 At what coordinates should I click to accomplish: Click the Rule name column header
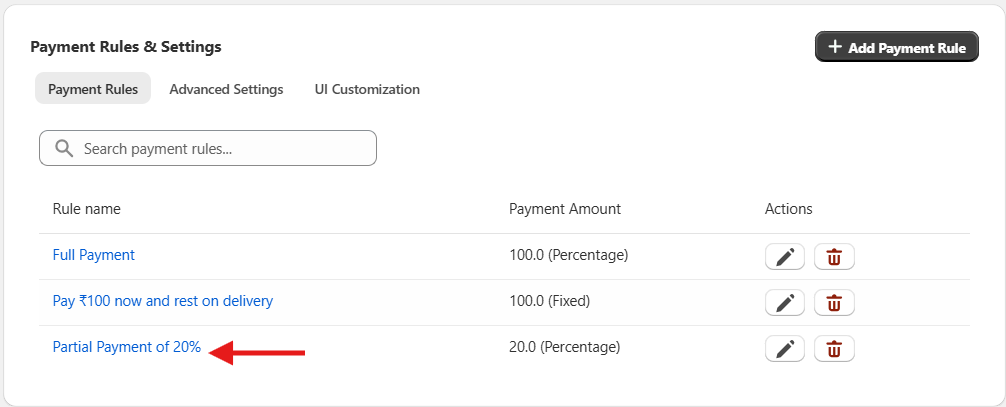(x=87, y=209)
